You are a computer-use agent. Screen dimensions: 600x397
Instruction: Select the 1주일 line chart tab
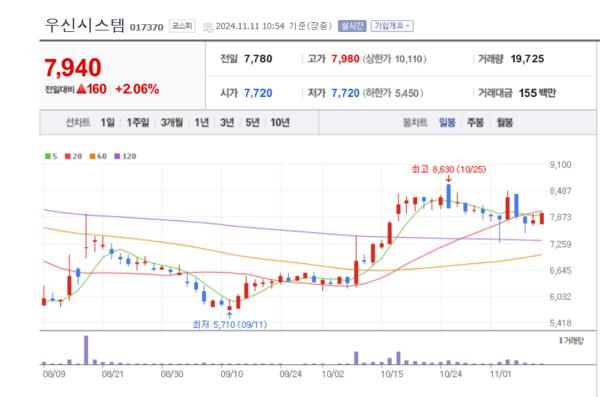(138, 123)
